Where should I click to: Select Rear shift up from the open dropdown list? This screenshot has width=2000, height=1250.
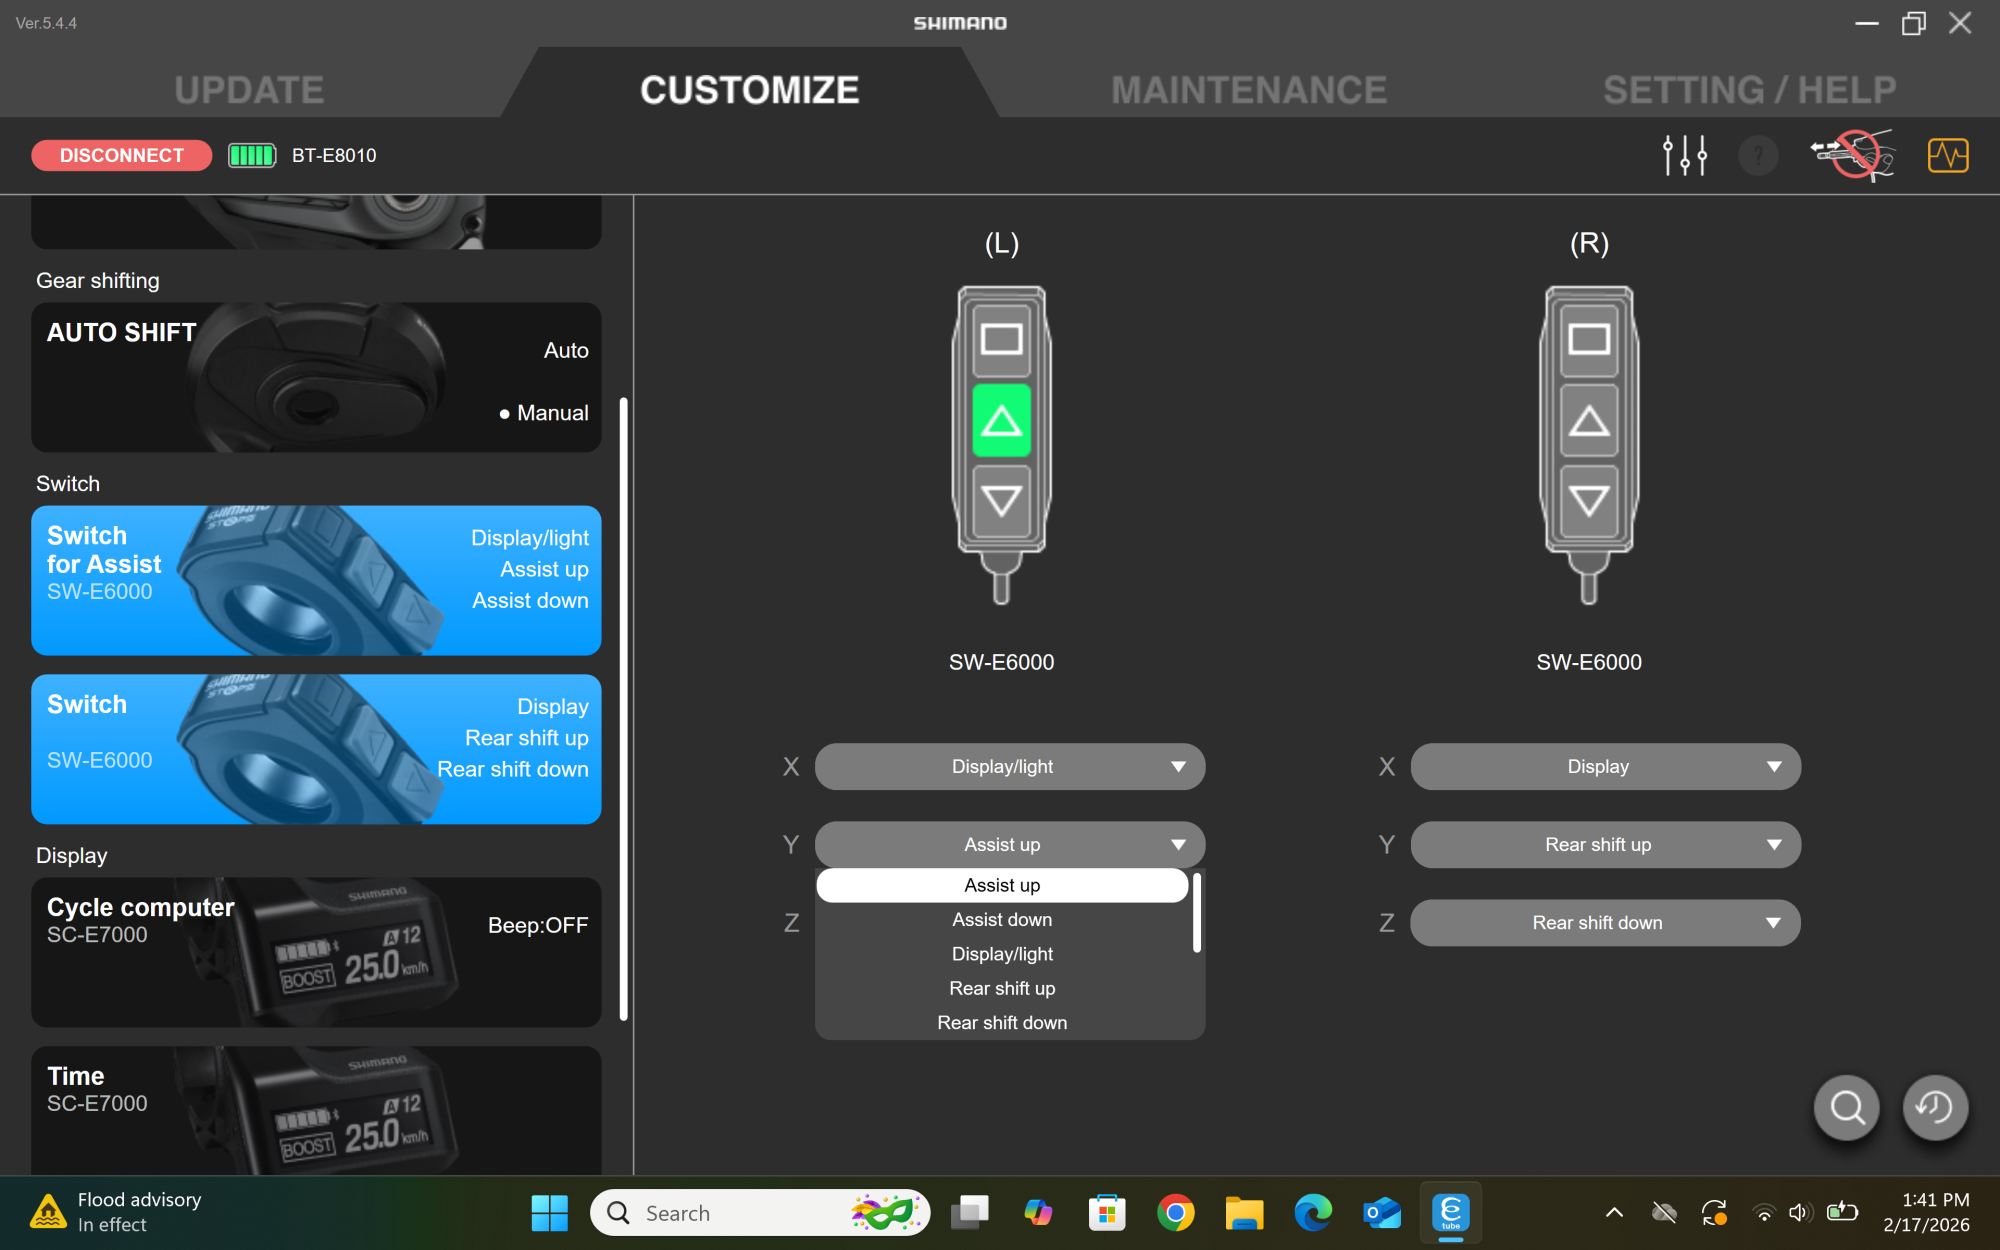[1002, 988]
